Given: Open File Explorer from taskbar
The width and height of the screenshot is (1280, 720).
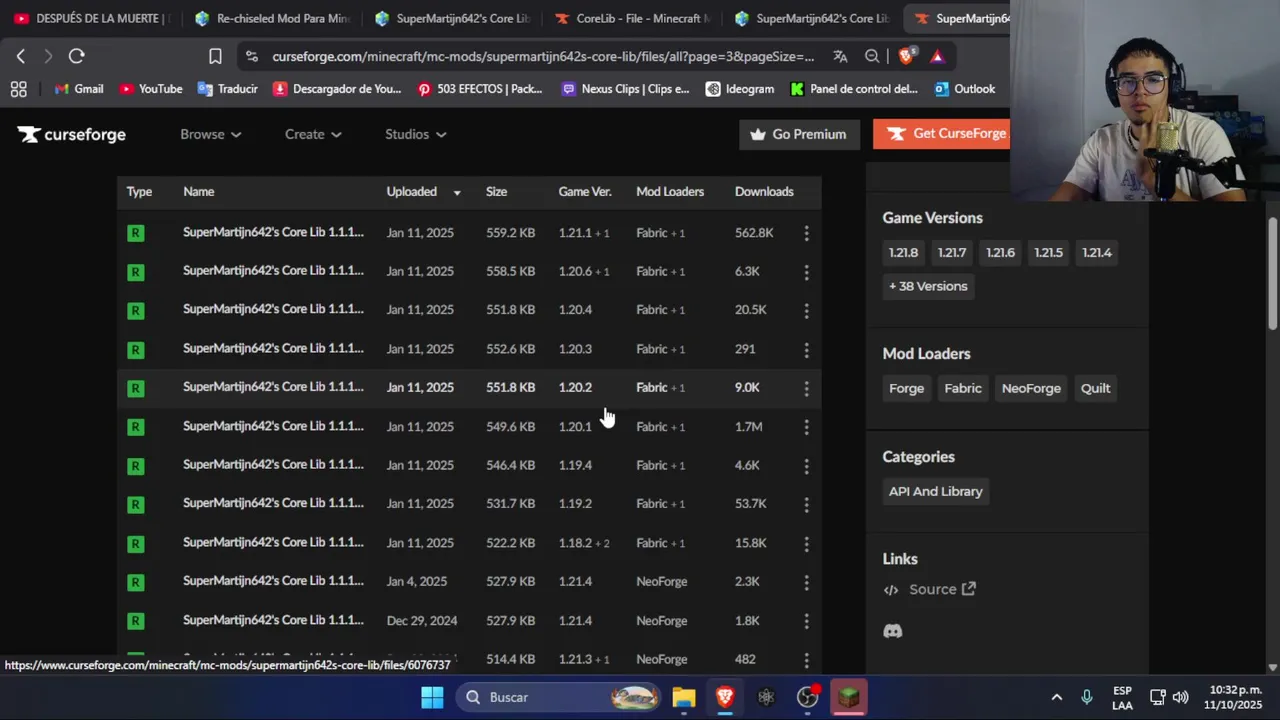Looking at the screenshot, I should [684, 697].
